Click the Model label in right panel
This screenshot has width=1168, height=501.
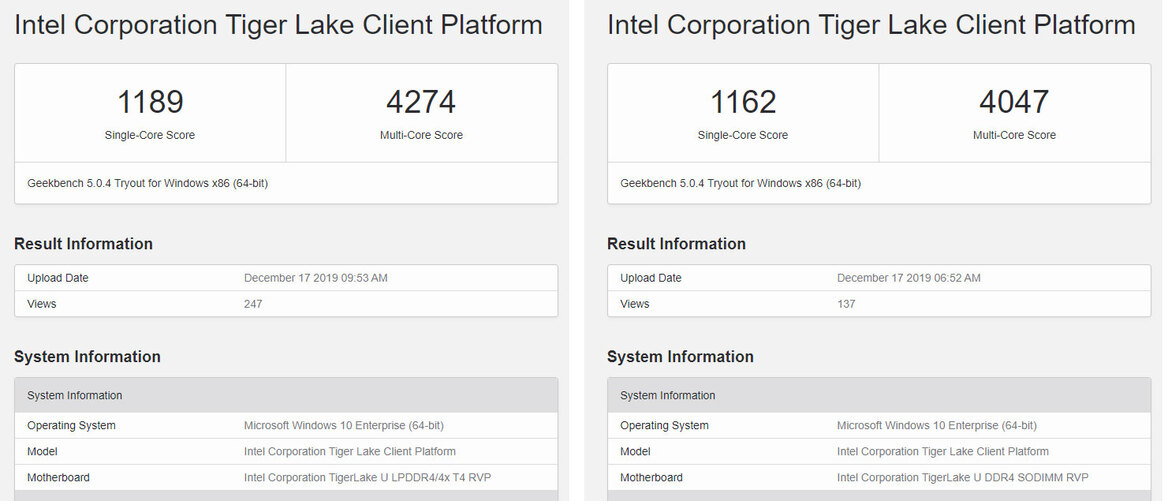[635, 452]
